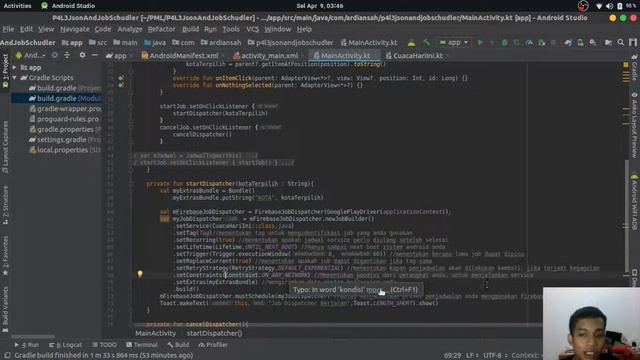Open the Gradle side panel on right

635,67
